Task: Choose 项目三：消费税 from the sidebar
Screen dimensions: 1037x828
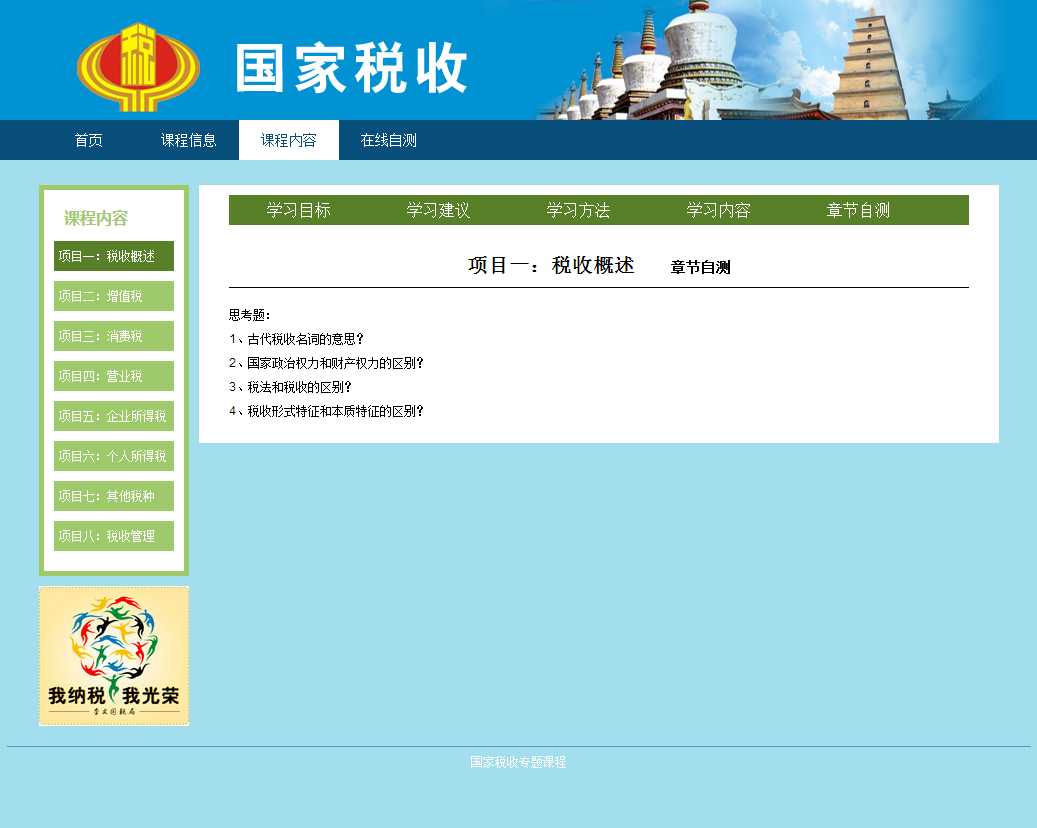Action: click(114, 336)
